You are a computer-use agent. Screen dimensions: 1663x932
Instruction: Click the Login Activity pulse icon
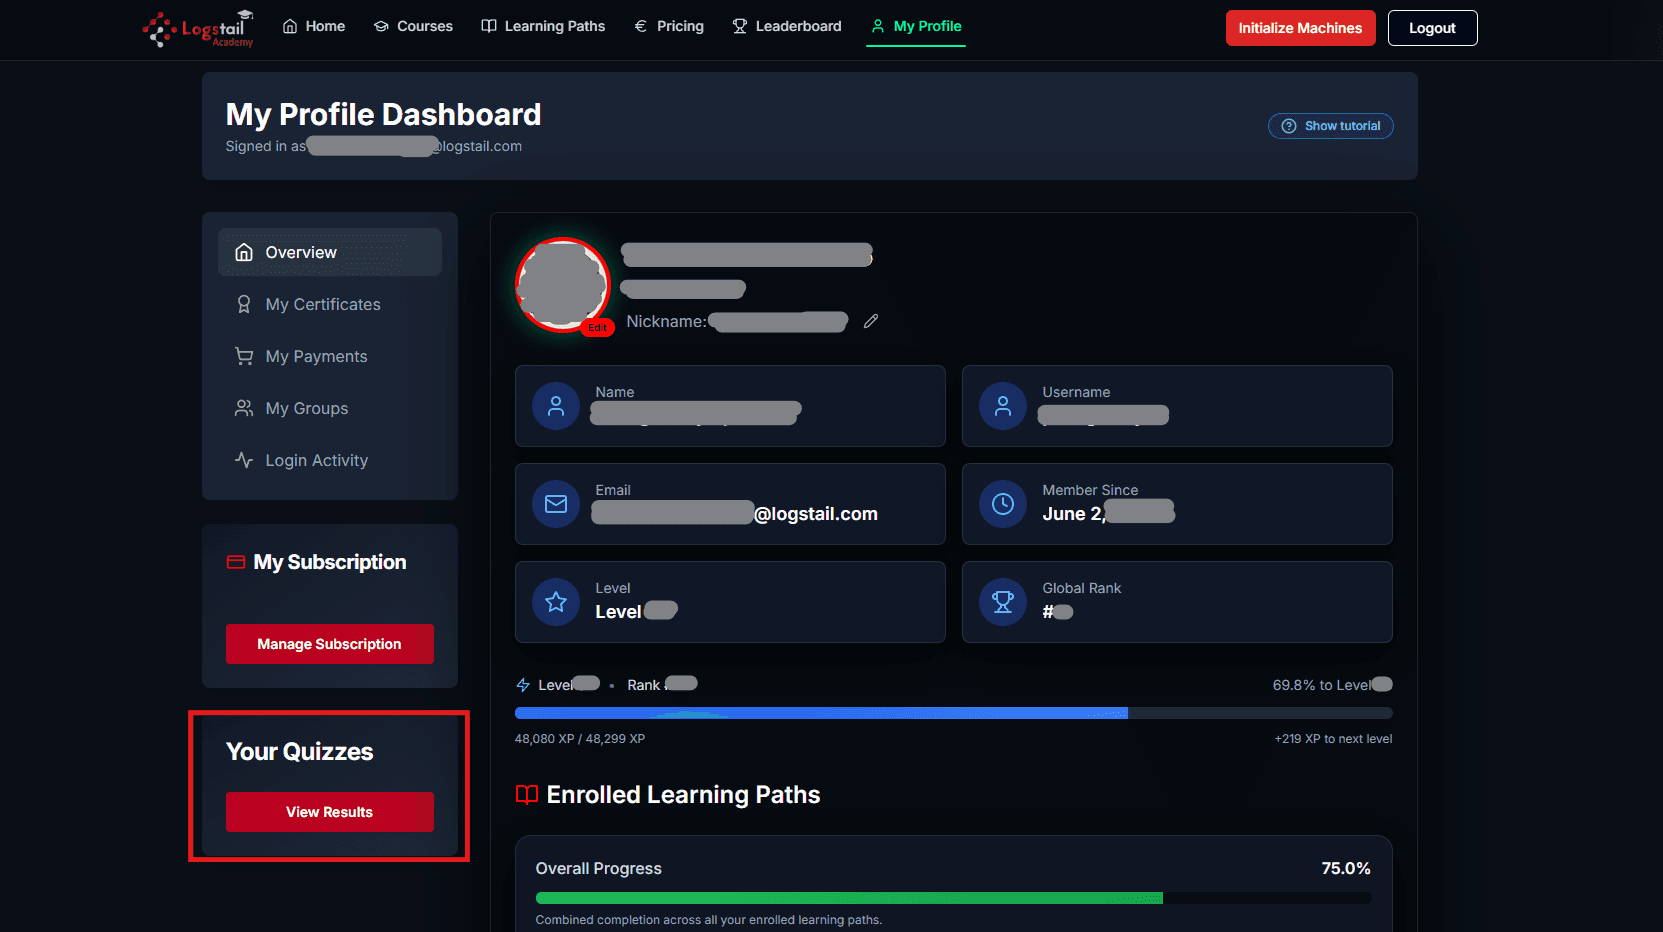coord(244,460)
